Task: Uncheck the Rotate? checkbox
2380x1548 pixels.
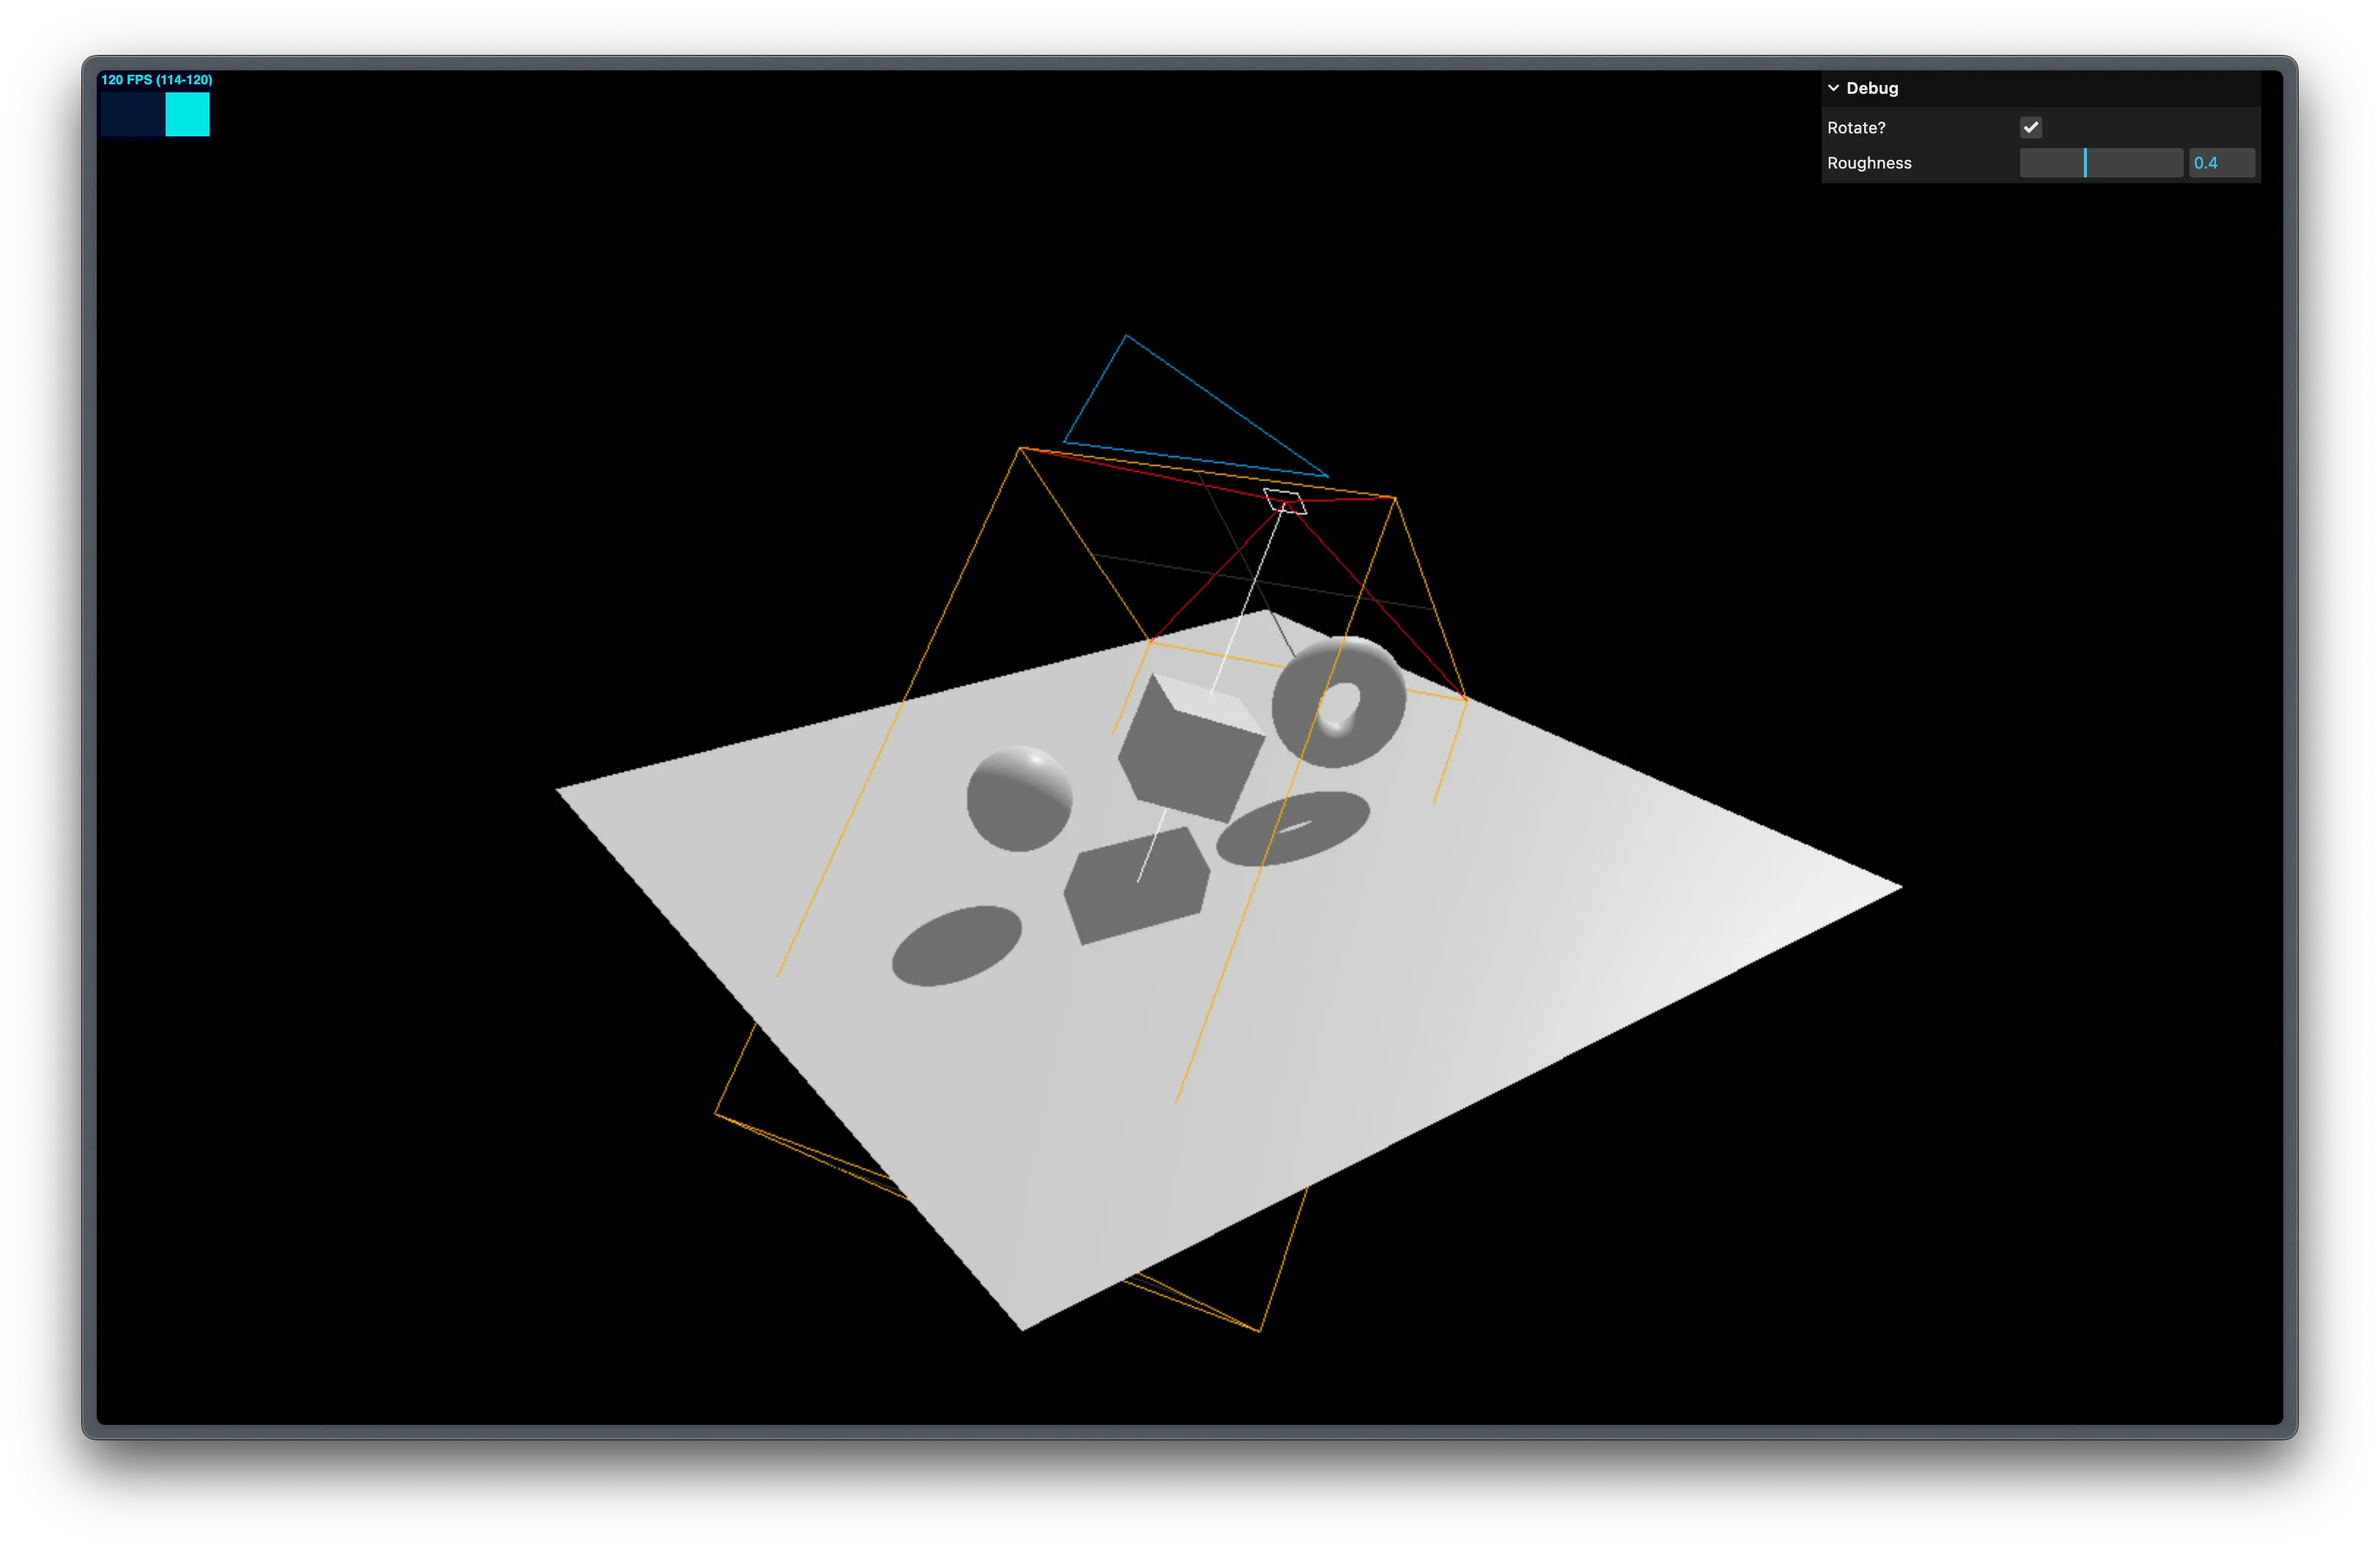Action: click(x=2030, y=127)
